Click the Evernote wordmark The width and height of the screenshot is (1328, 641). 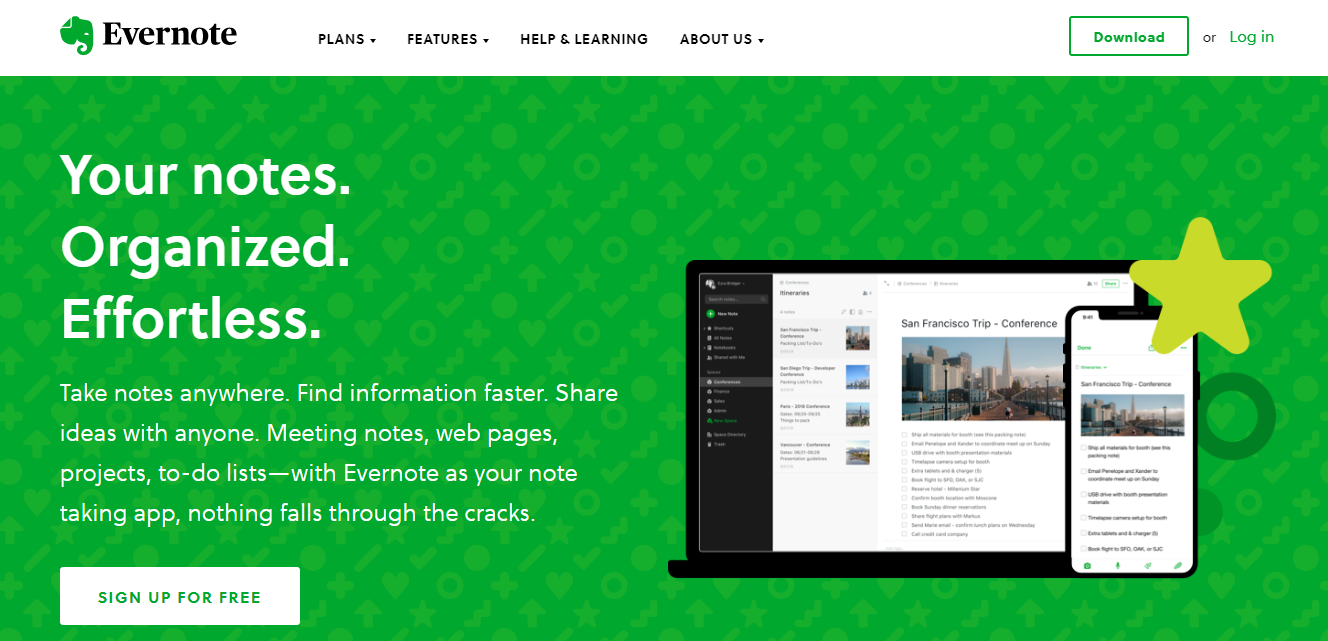coord(170,36)
